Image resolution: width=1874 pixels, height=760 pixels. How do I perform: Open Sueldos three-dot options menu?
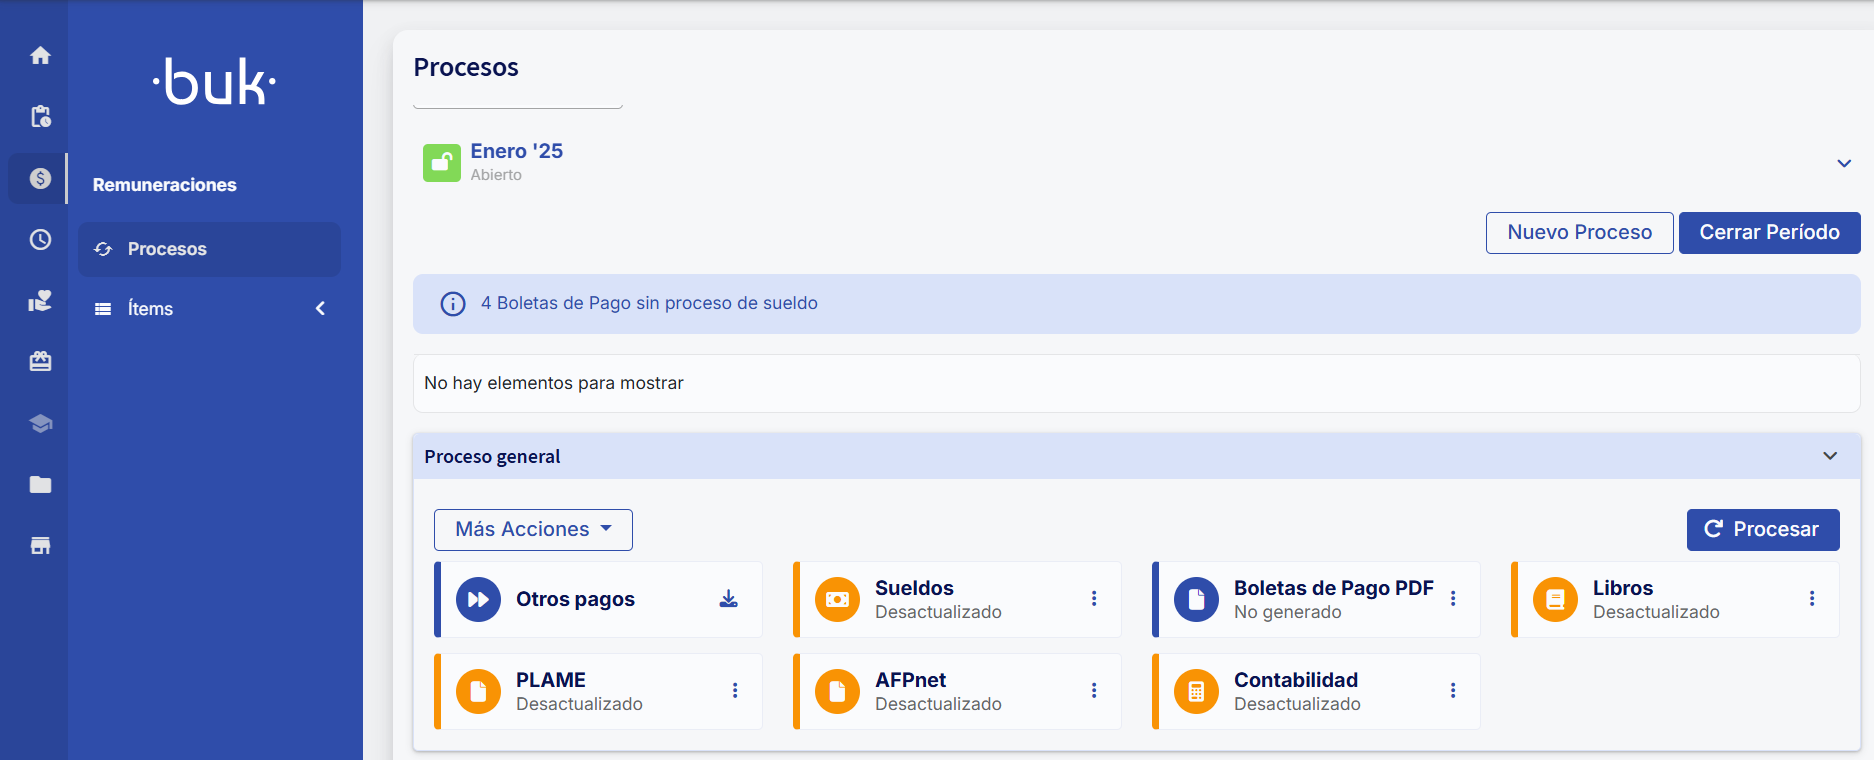click(1094, 599)
